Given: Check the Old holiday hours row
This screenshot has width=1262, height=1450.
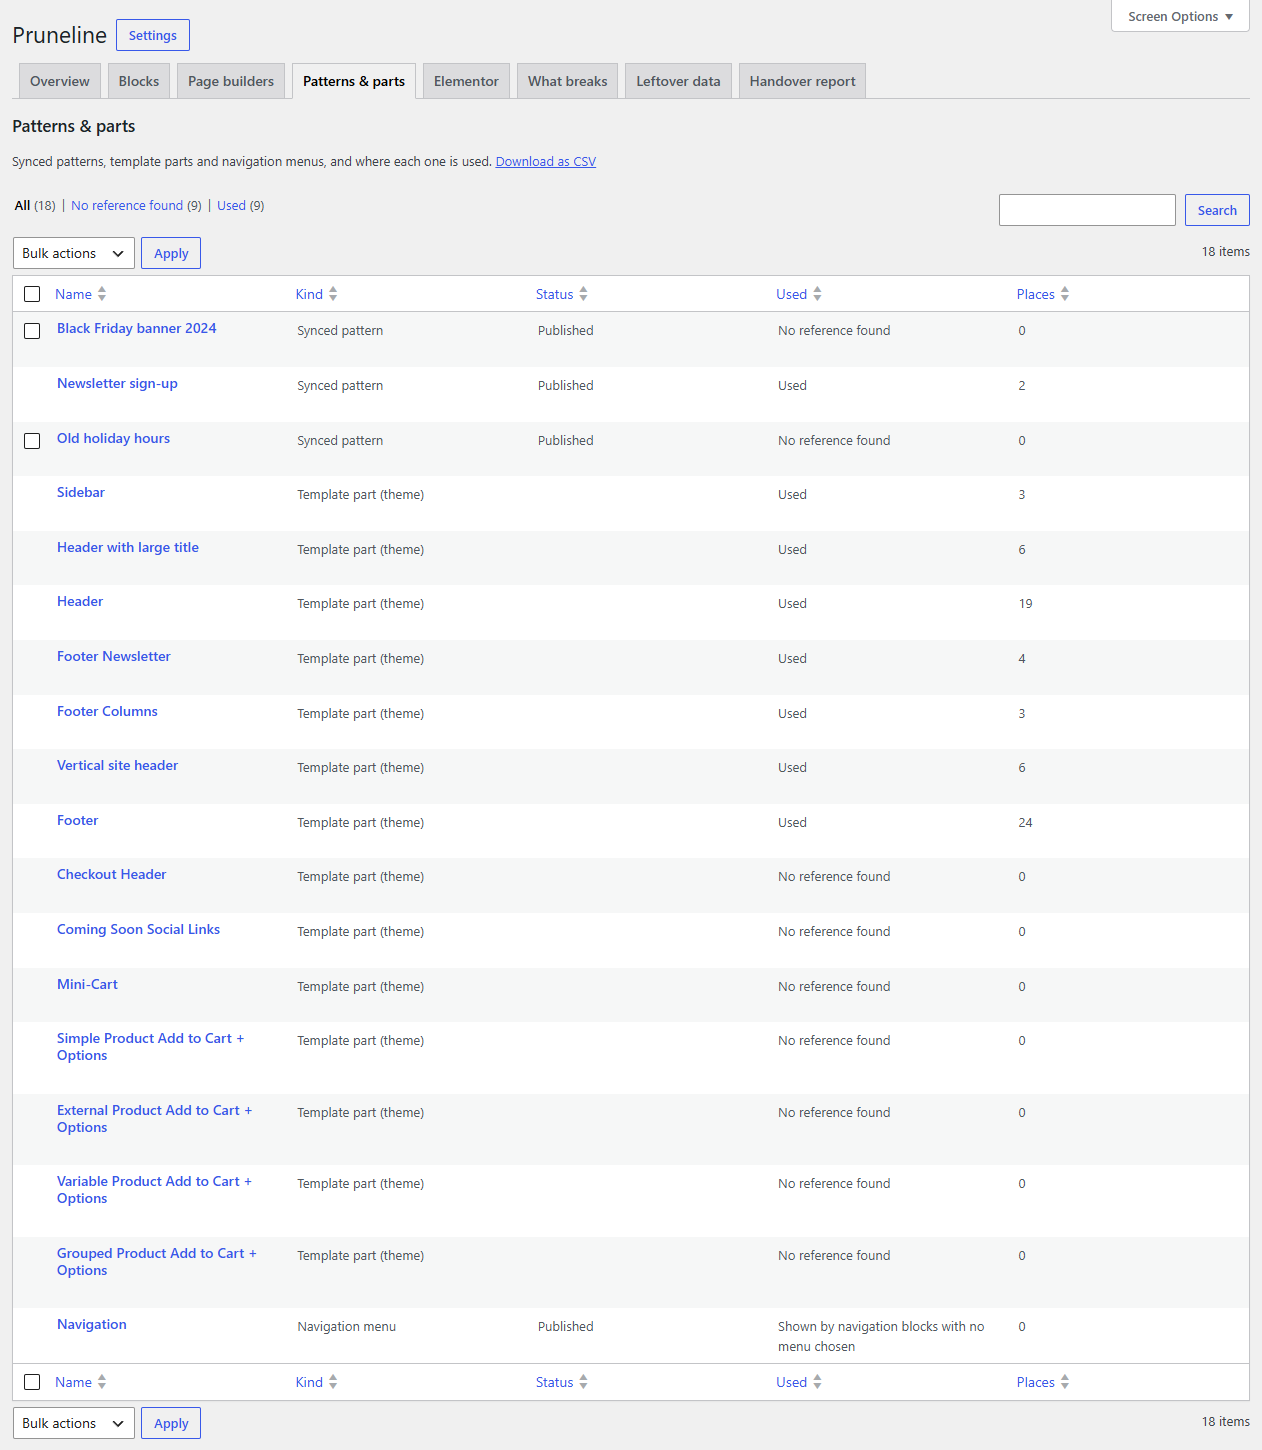Looking at the screenshot, I should tap(32, 441).
